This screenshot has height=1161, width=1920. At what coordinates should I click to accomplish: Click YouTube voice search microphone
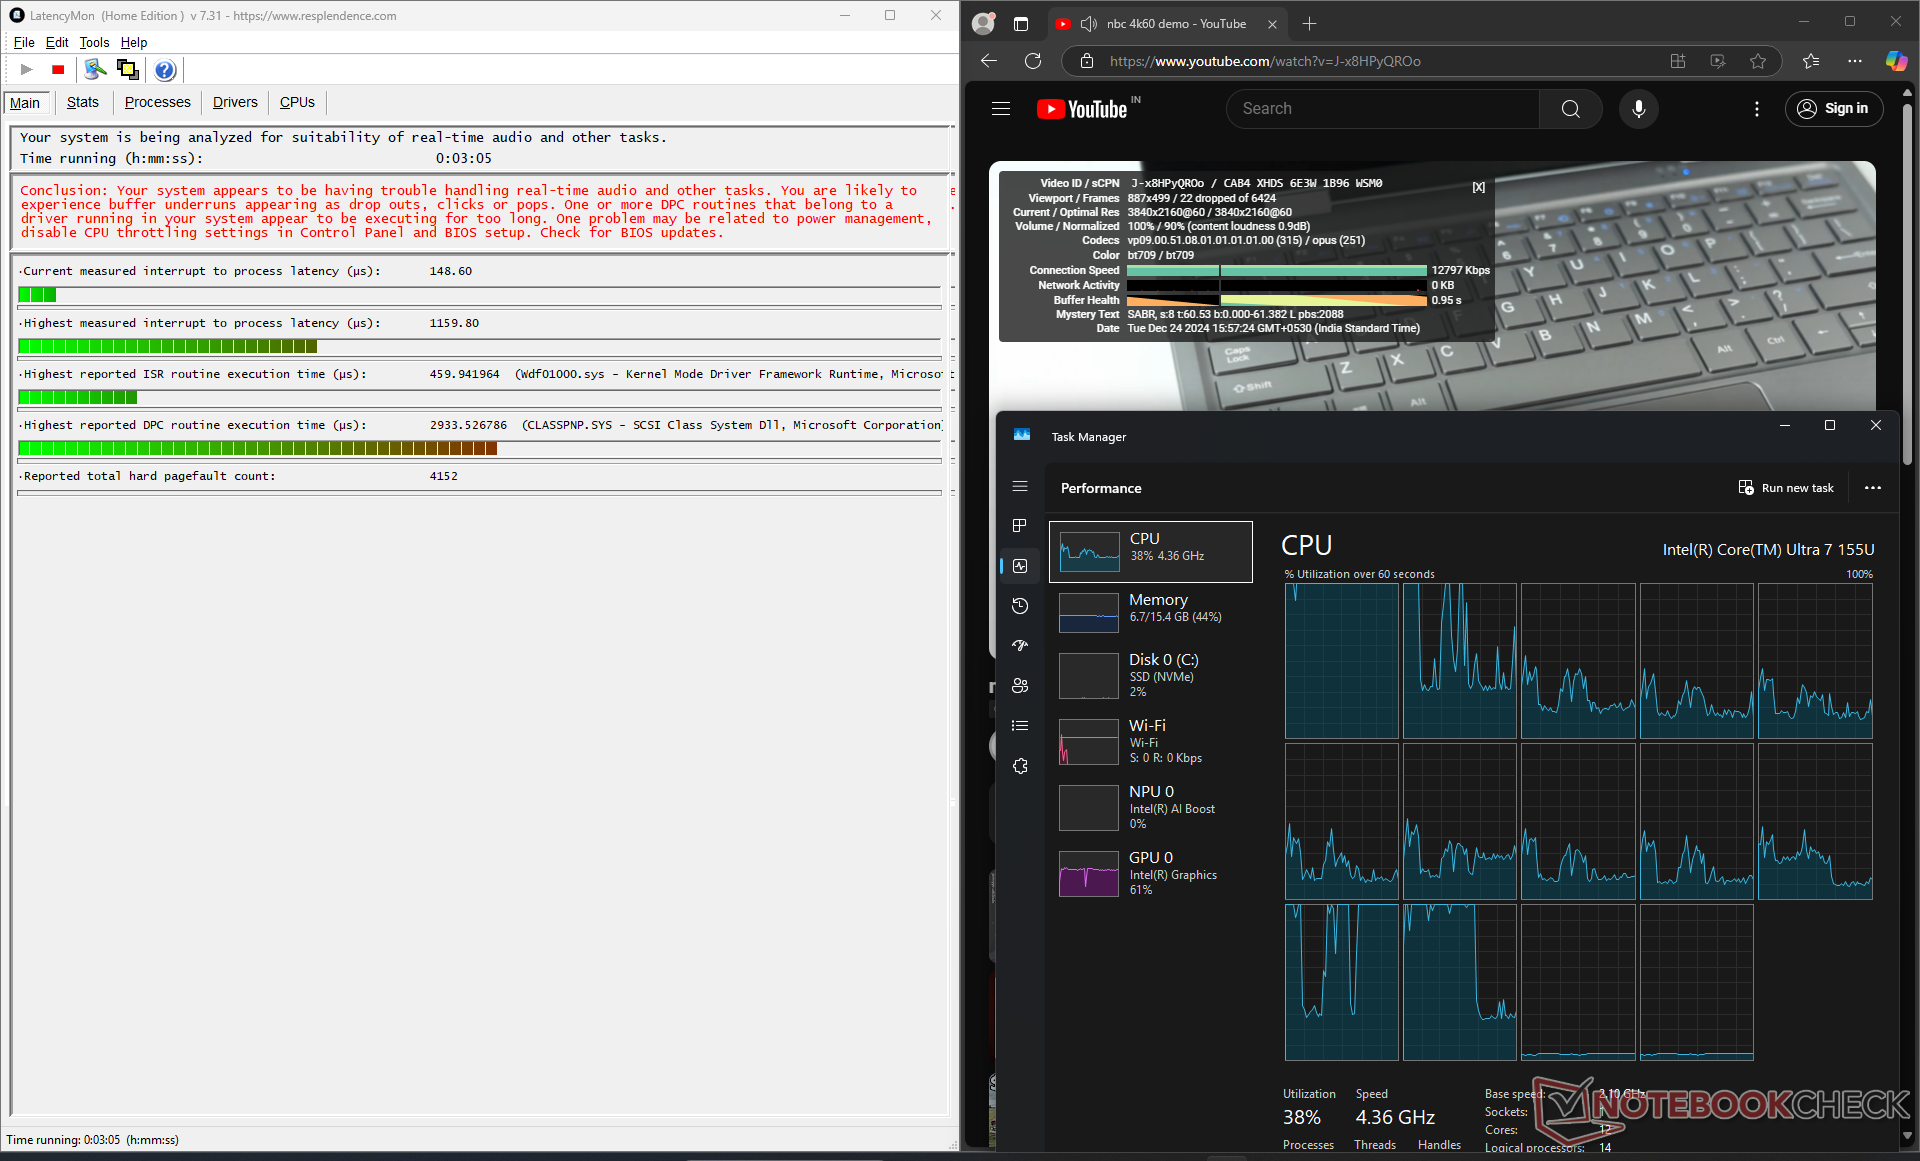[1638, 109]
